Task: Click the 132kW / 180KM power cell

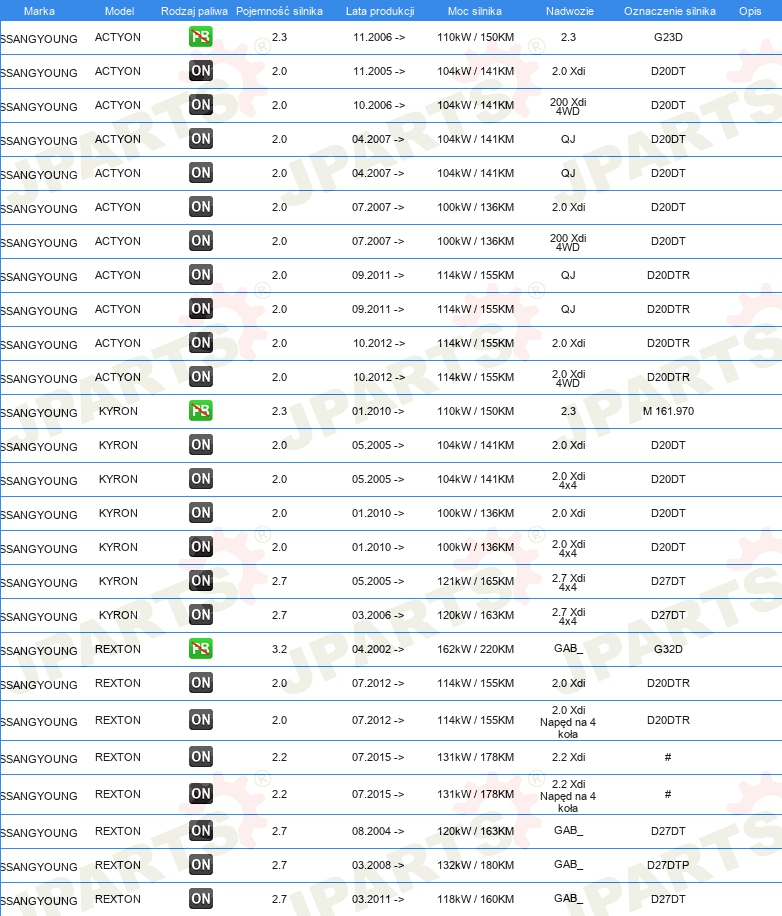Action: tap(475, 865)
